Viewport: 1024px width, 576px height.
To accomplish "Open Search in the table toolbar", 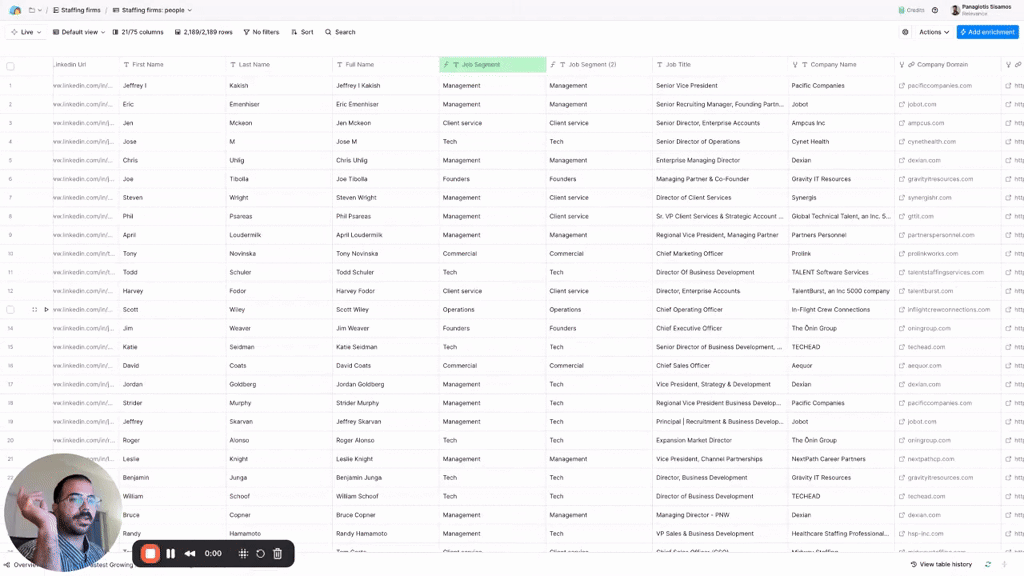I will point(340,32).
